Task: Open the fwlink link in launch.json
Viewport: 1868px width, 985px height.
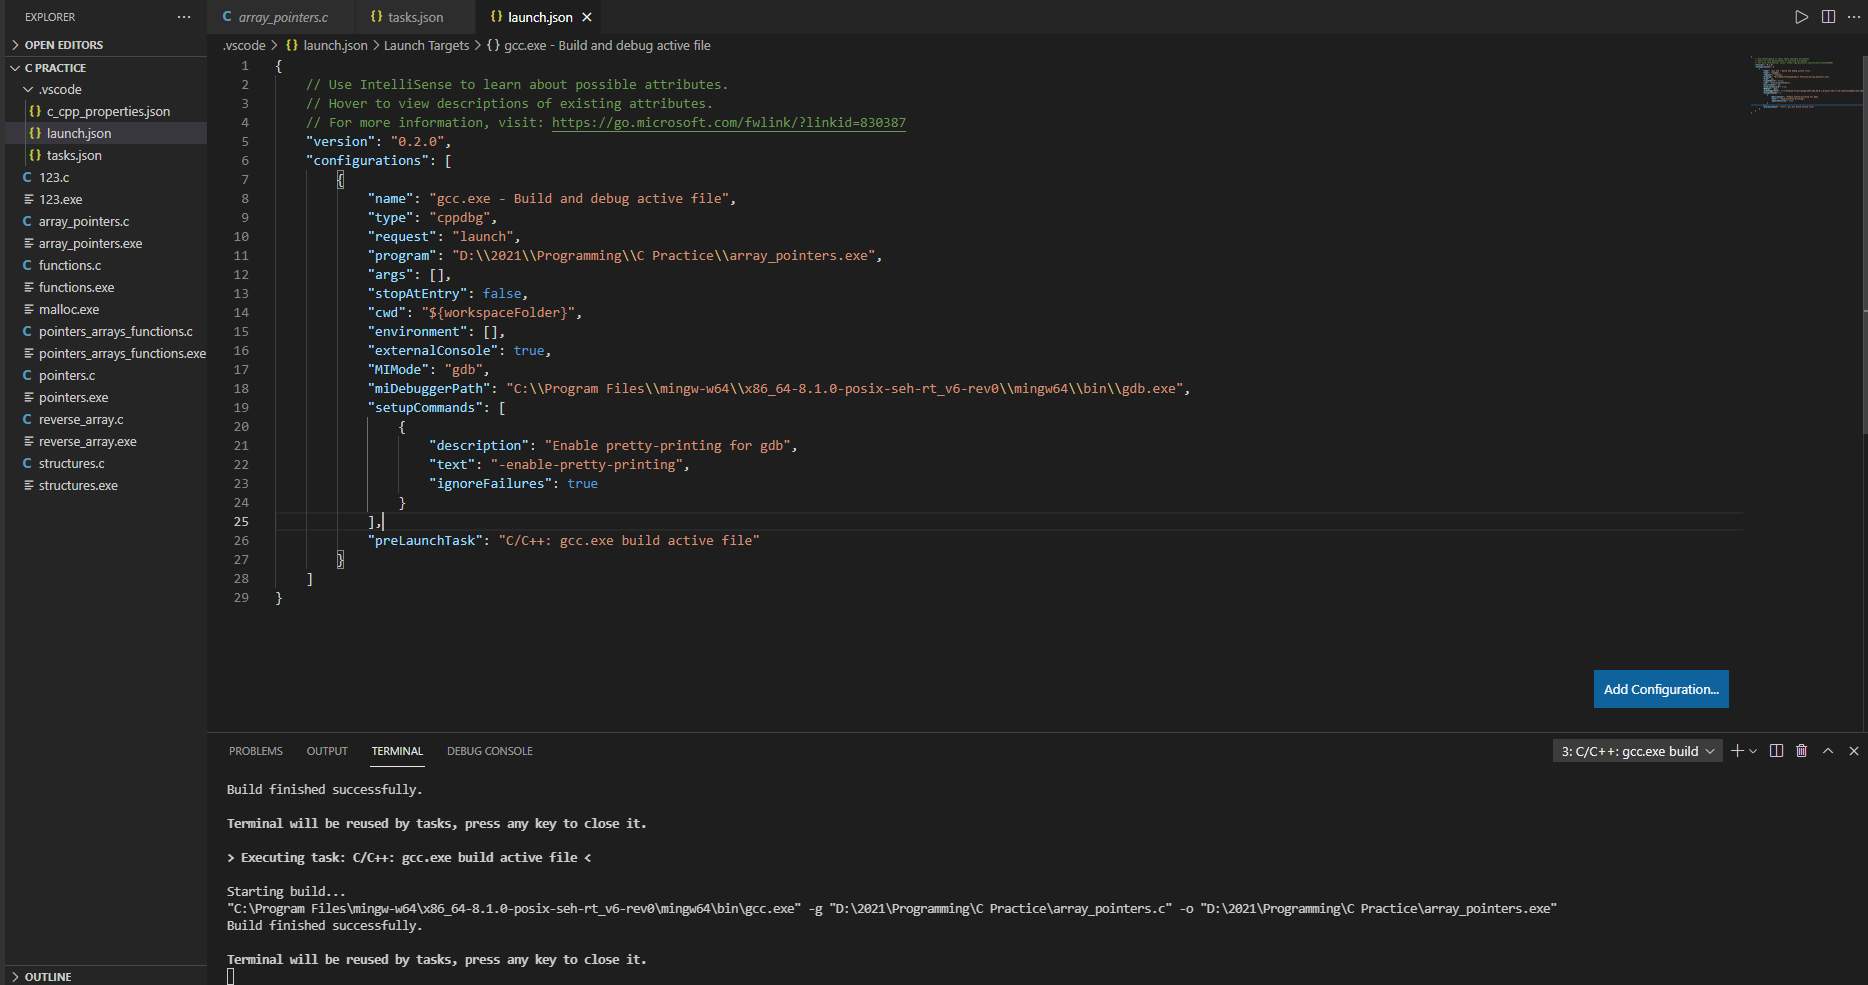Action: pos(728,122)
